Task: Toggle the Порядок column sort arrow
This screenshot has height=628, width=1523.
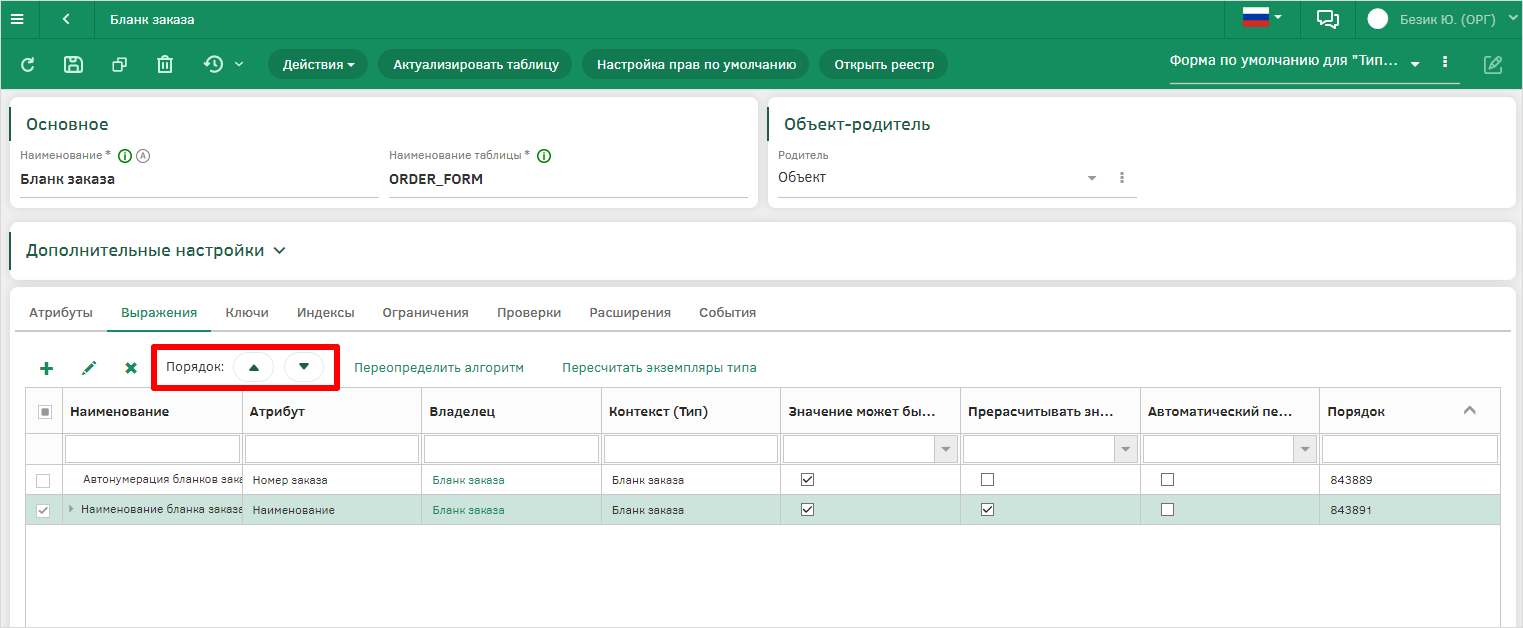Action: click(x=1469, y=410)
